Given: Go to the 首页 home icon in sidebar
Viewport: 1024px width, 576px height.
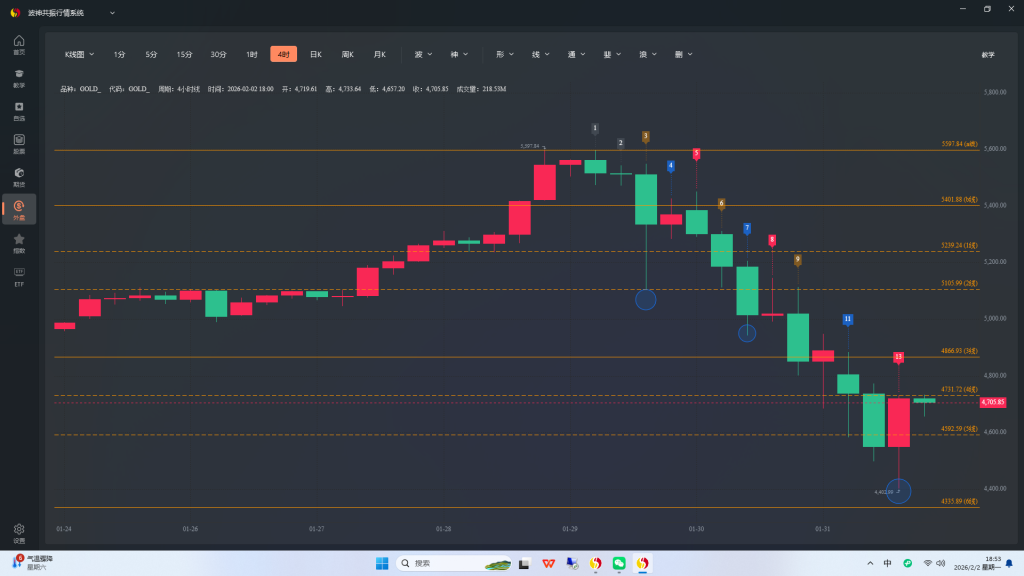Looking at the screenshot, I should (x=19, y=43).
